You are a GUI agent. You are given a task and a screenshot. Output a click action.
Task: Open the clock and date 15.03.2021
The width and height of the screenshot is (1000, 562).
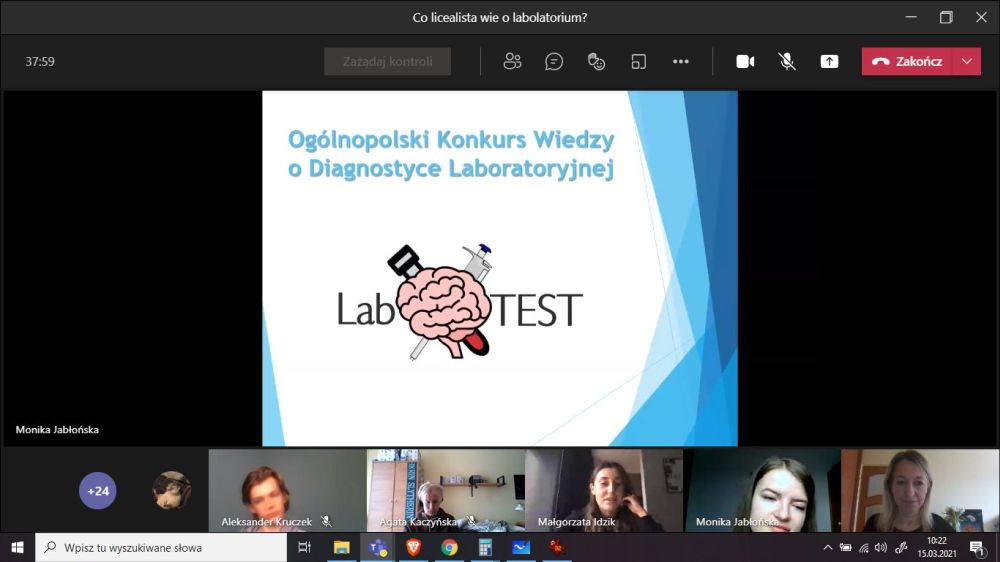(x=937, y=547)
